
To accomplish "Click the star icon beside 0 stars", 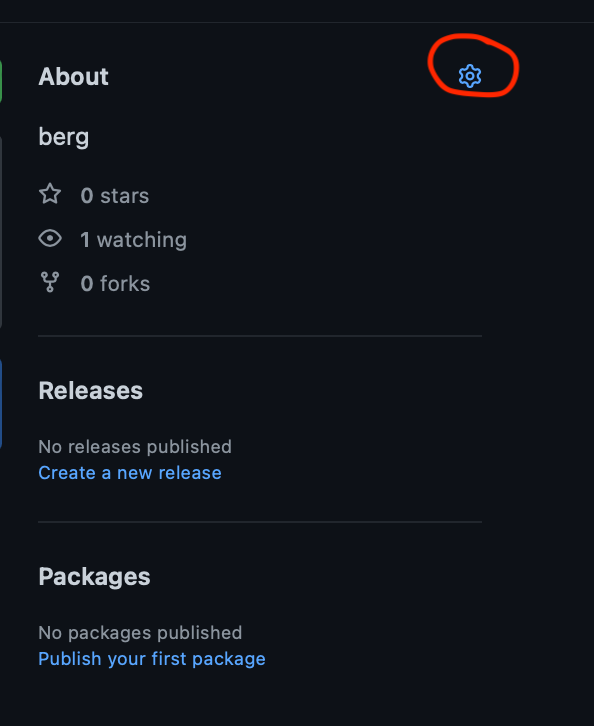I will pyautogui.click(x=50, y=194).
